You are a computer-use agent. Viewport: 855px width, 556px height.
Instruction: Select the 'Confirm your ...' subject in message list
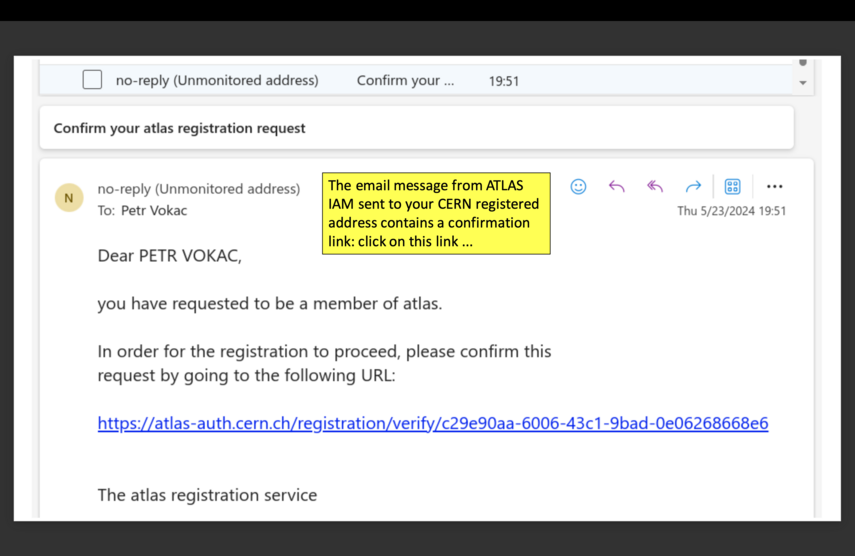tap(405, 81)
